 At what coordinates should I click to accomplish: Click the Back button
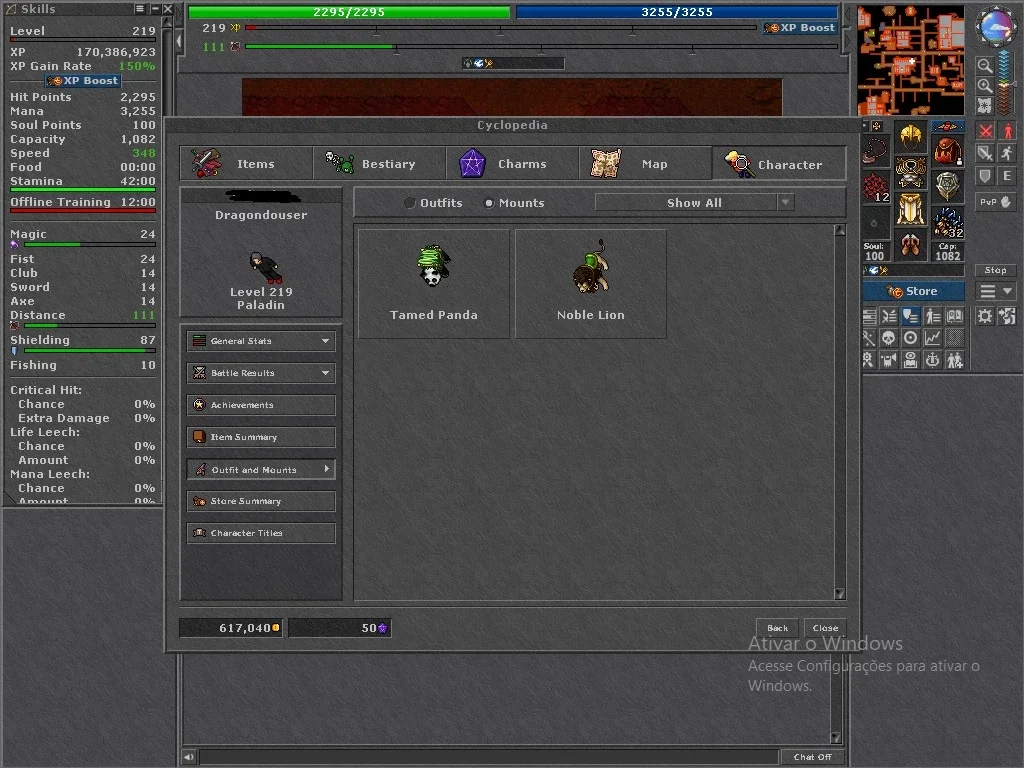click(x=777, y=628)
